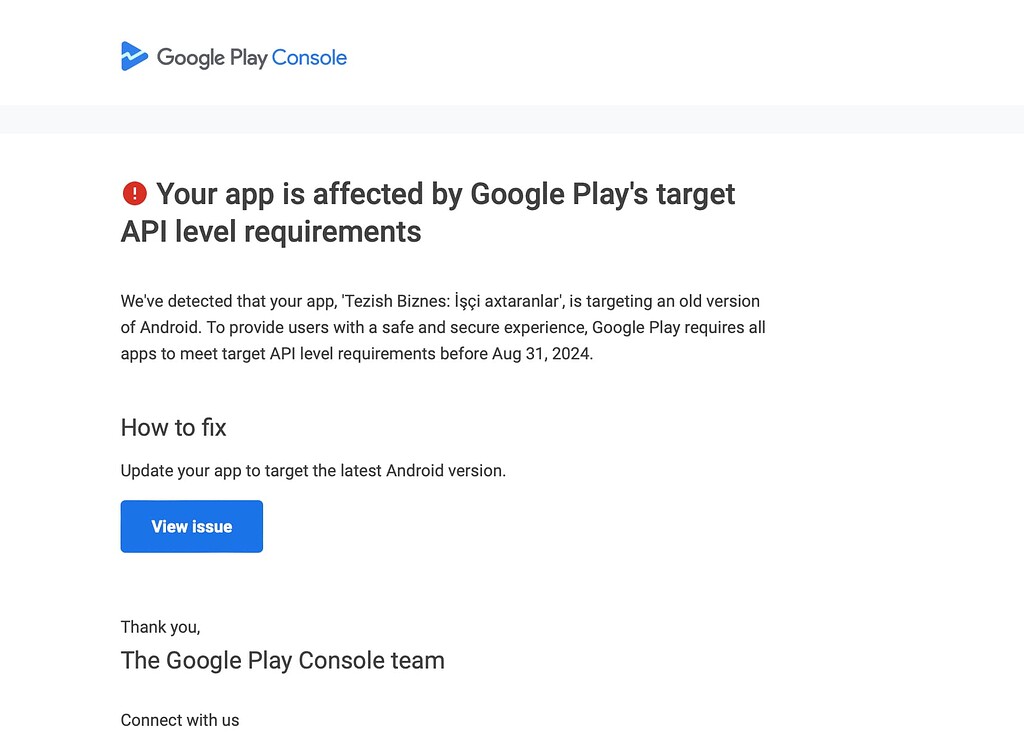Click the 'Thank you,' closing text
This screenshot has height=738, width=1024.
click(160, 627)
